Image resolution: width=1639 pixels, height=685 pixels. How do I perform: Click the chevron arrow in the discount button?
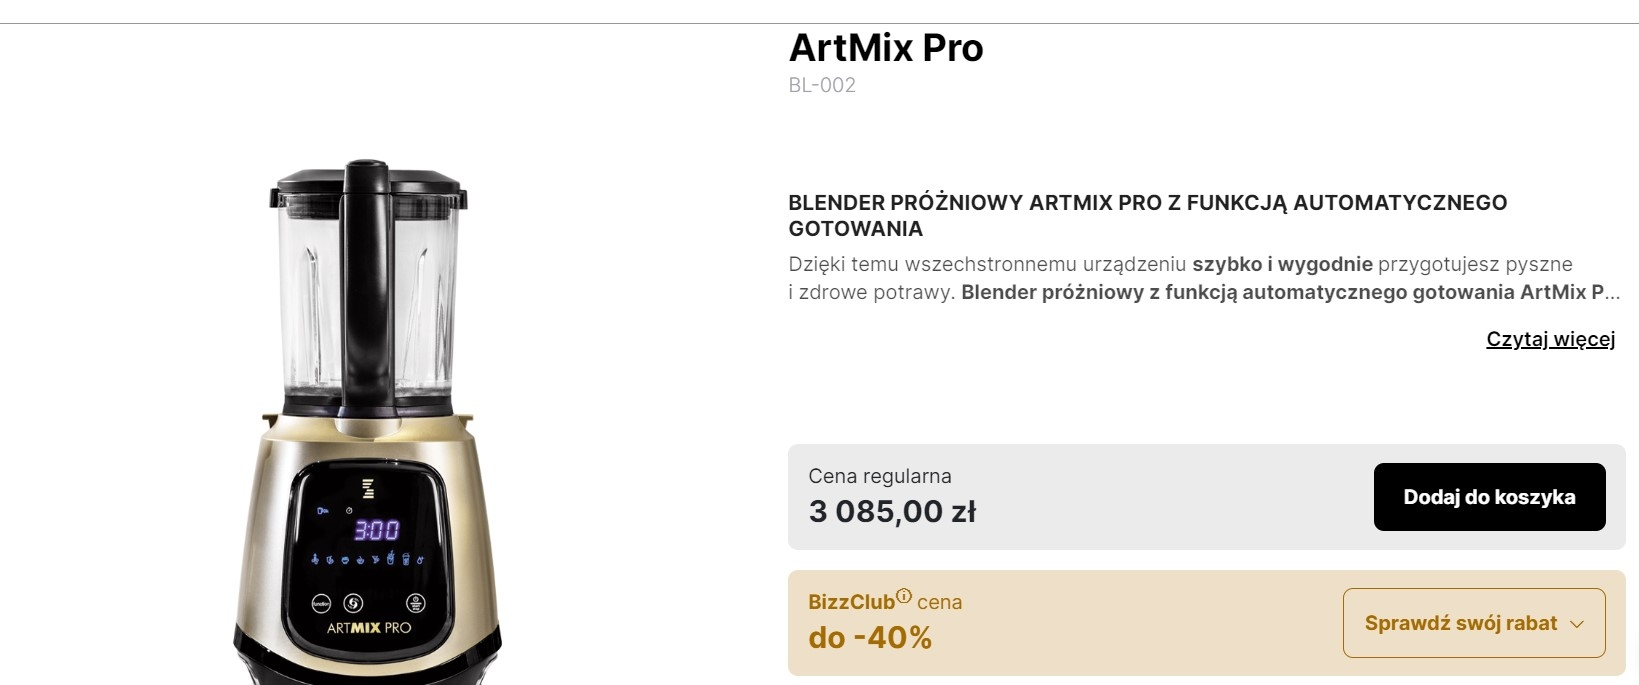click(x=1577, y=624)
